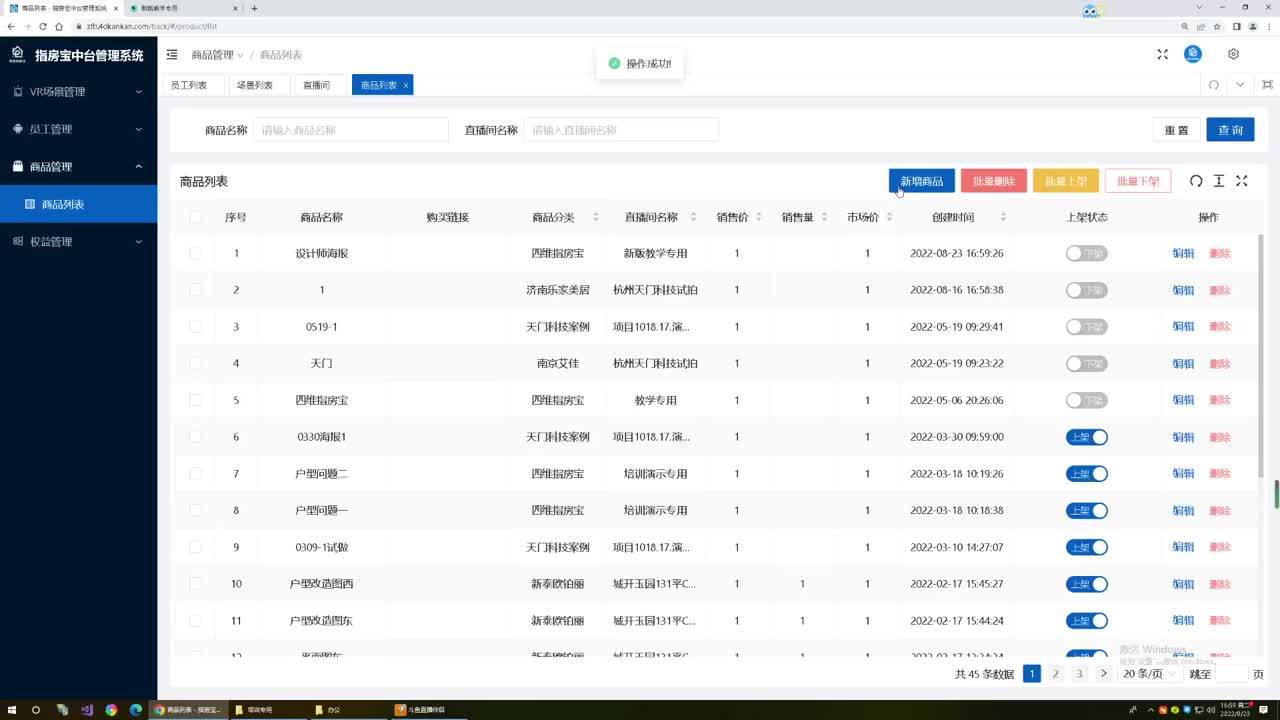Click the 新增商品 button
This screenshot has width=1280, height=720.
tap(921, 181)
